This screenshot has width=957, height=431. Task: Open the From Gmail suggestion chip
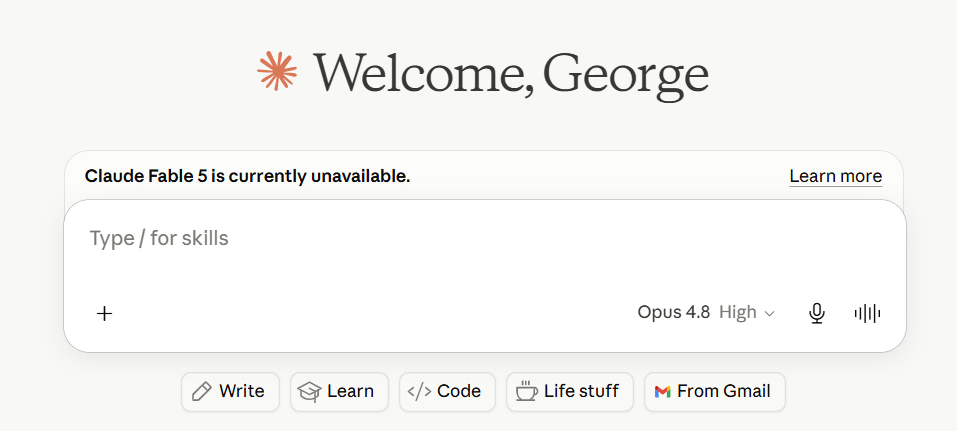(715, 391)
